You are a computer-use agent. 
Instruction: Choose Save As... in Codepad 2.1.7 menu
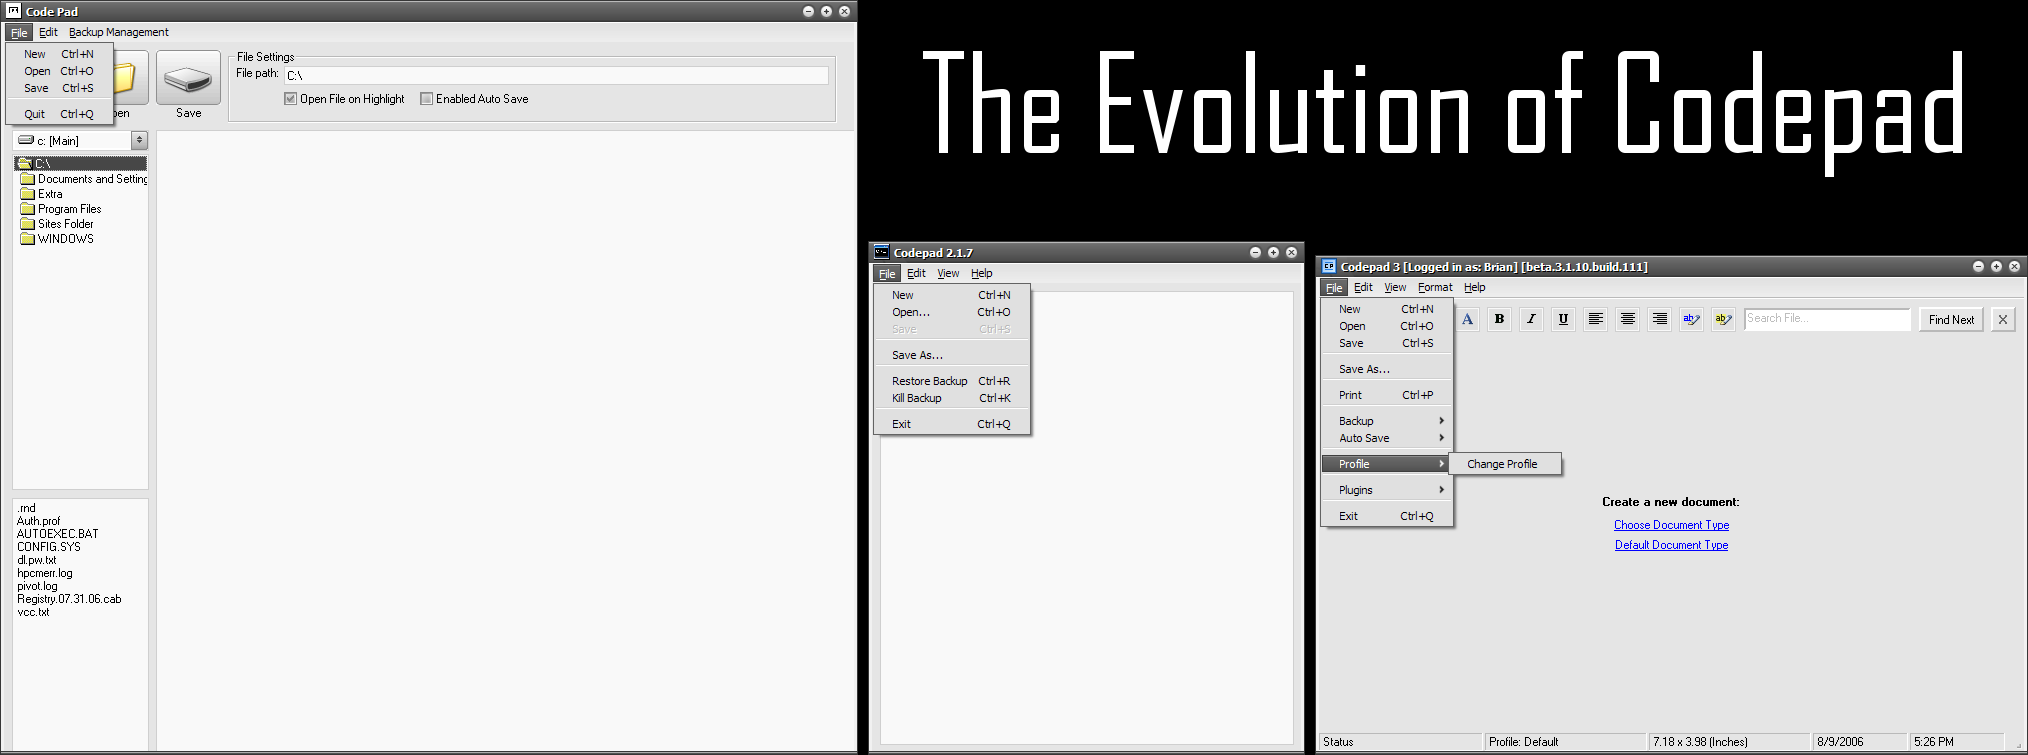[x=951, y=355]
